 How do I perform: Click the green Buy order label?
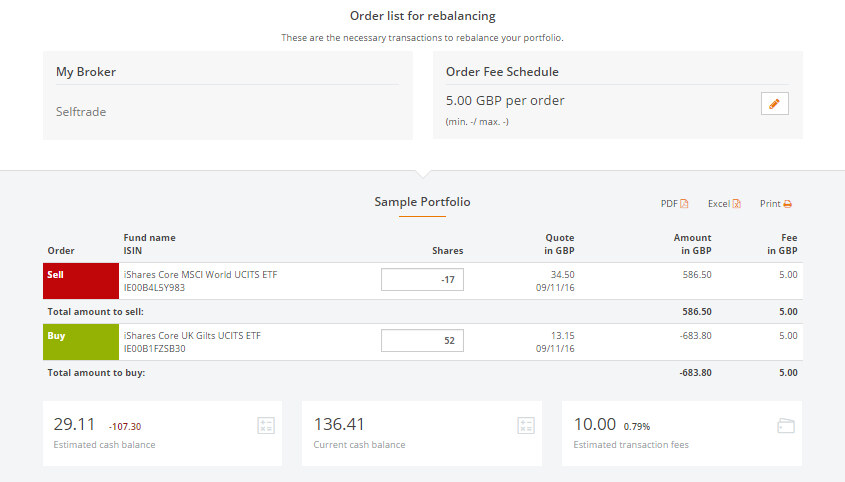[x=81, y=342]
